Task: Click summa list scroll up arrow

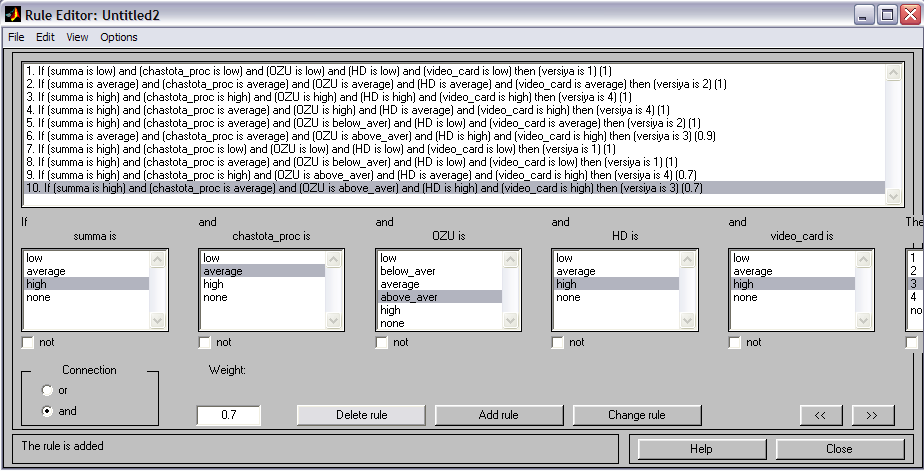Action: click(157, 259)
